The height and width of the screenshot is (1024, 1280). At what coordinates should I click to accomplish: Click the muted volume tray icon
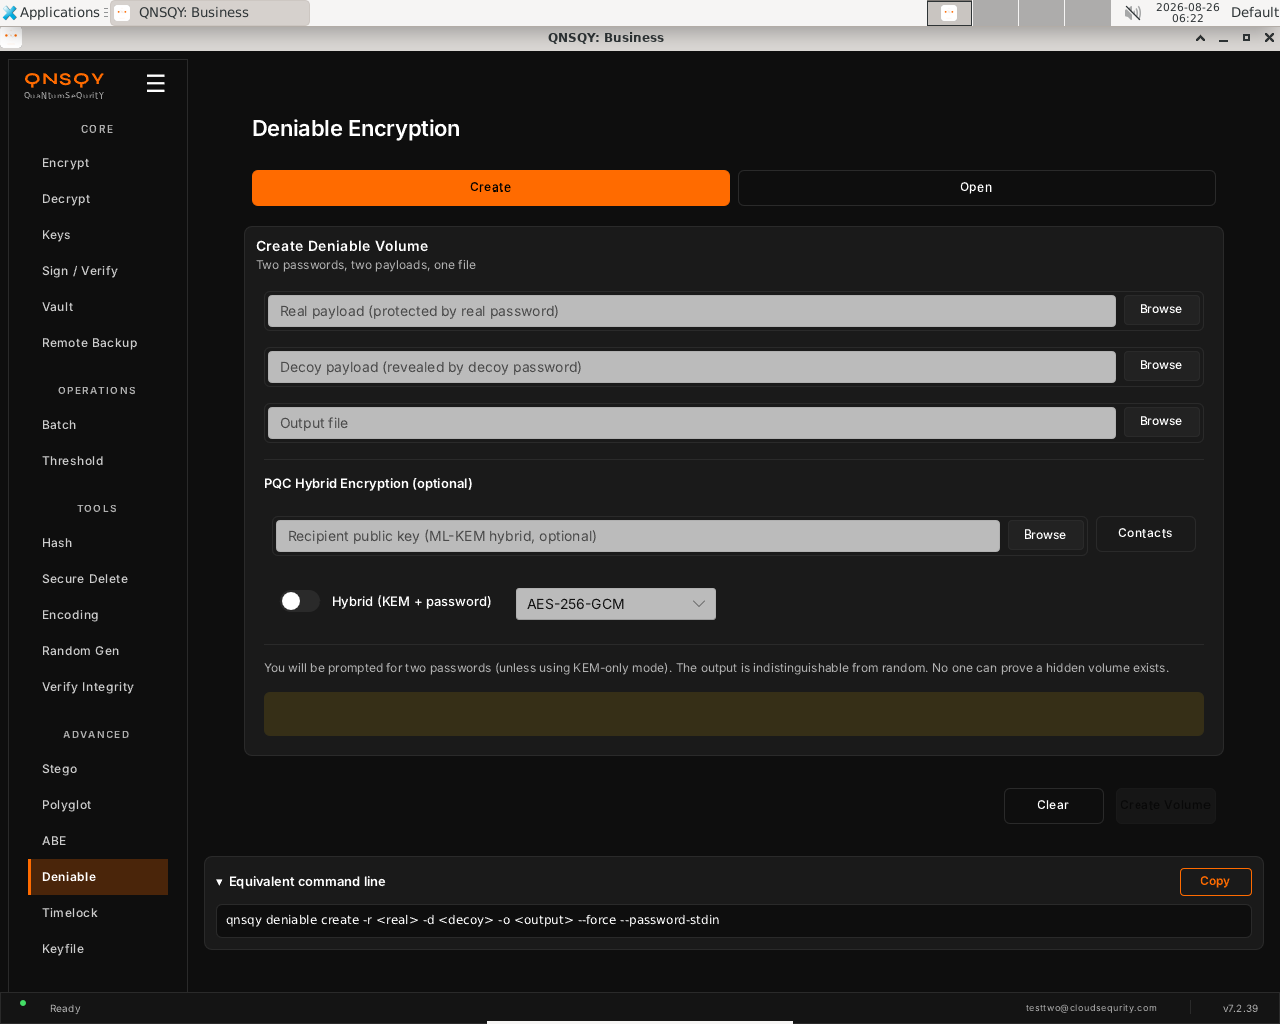coord(1133,13)
